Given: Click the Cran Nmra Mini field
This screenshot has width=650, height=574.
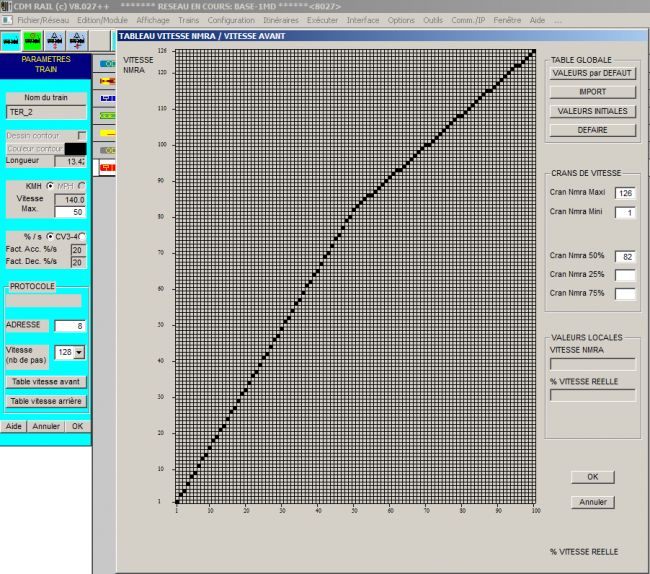Looking at the screenshot, I should coord(625,213).
